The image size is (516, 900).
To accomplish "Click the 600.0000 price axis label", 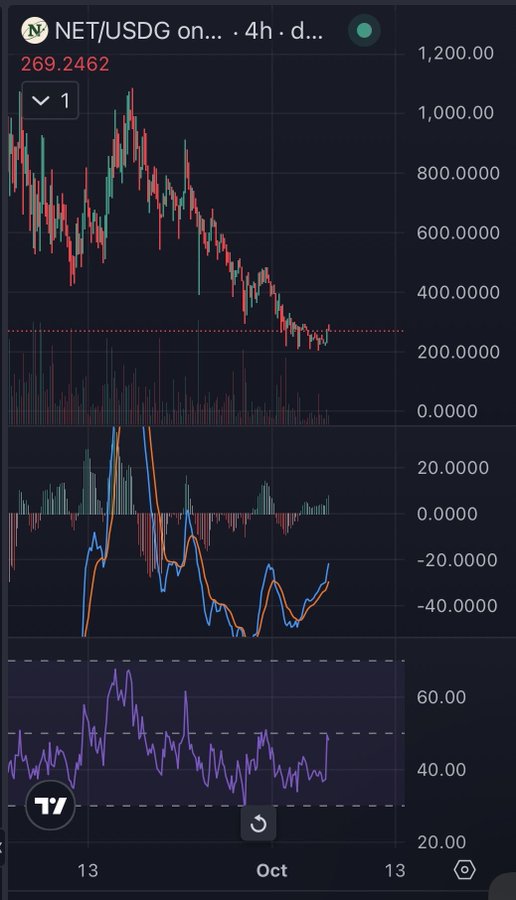I will pyautogui.click(x=458, y=232).
